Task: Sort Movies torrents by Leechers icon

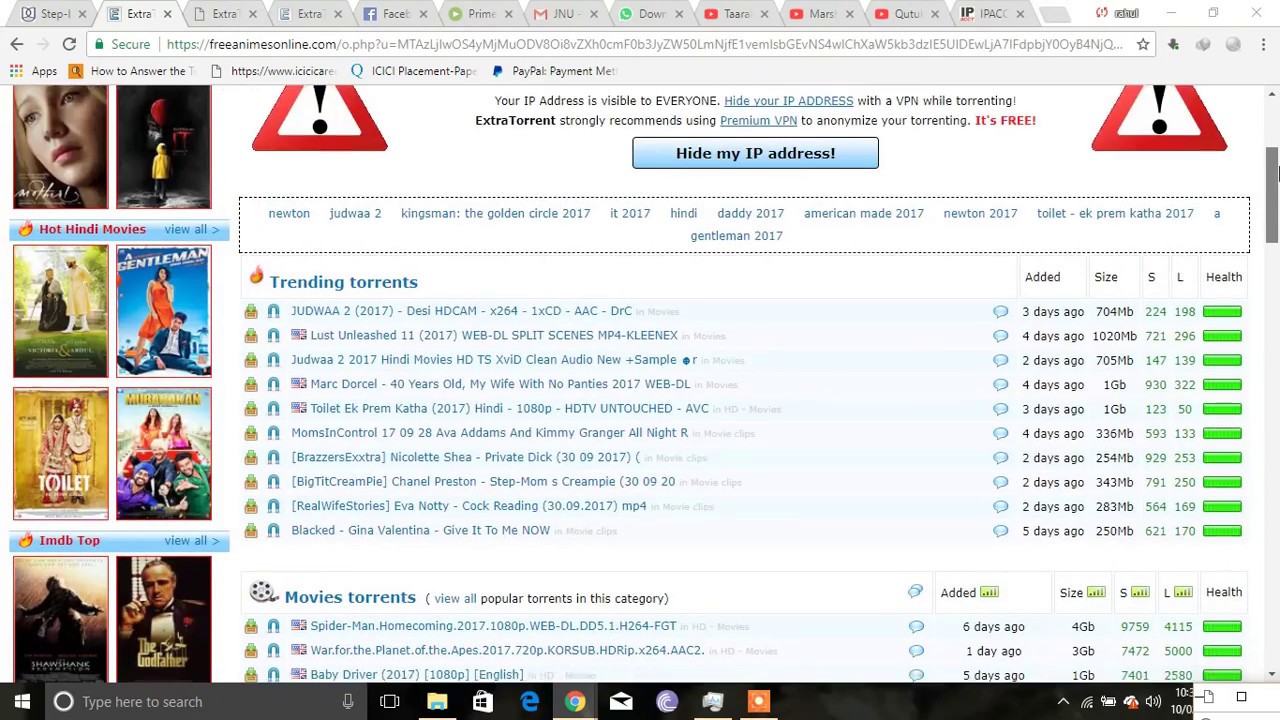Action: pos(1183,592)
